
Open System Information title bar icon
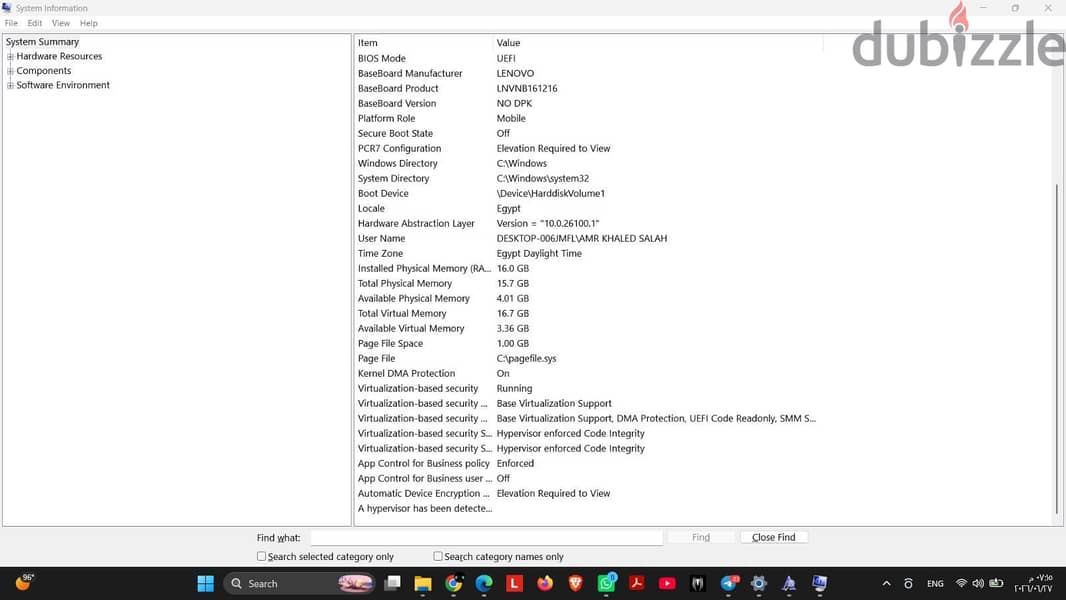pyautogui.click(x=7, y=8)
